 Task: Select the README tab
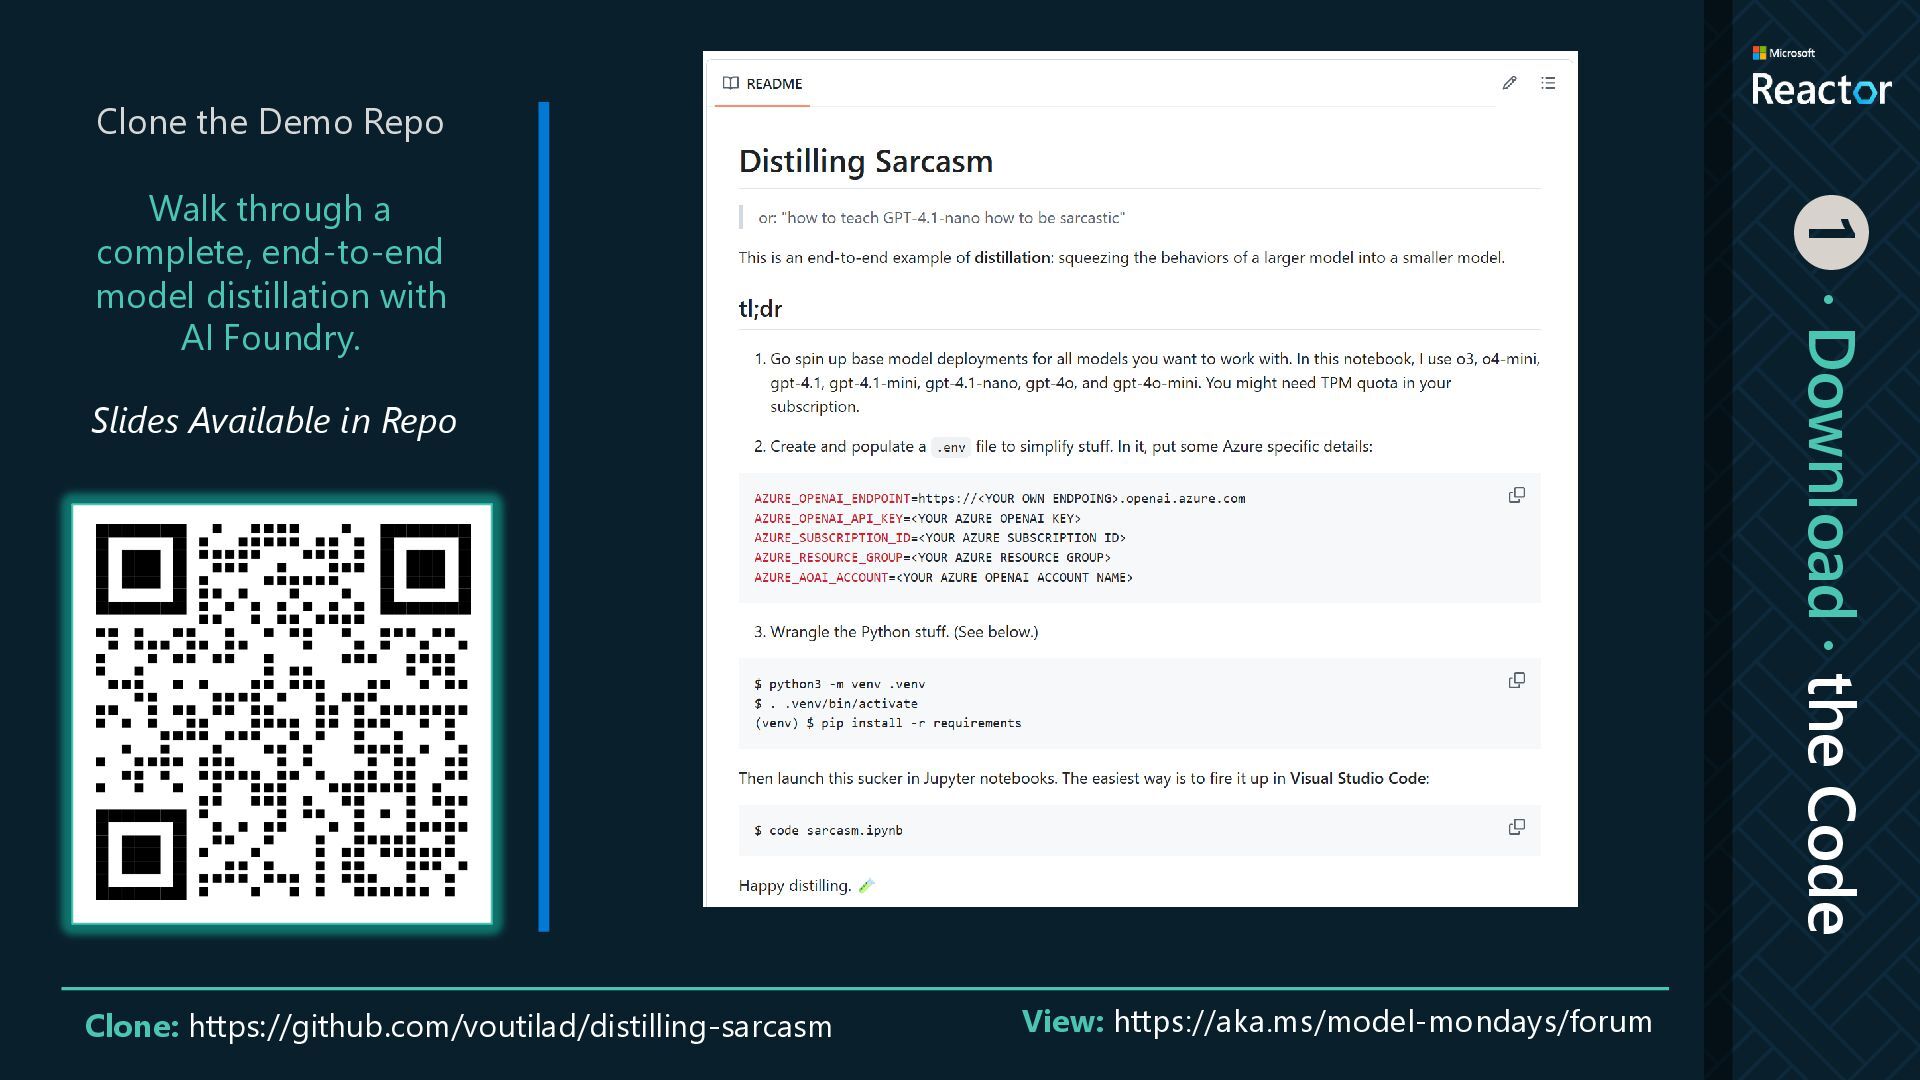pyautogui.click(x=762, y=84)
